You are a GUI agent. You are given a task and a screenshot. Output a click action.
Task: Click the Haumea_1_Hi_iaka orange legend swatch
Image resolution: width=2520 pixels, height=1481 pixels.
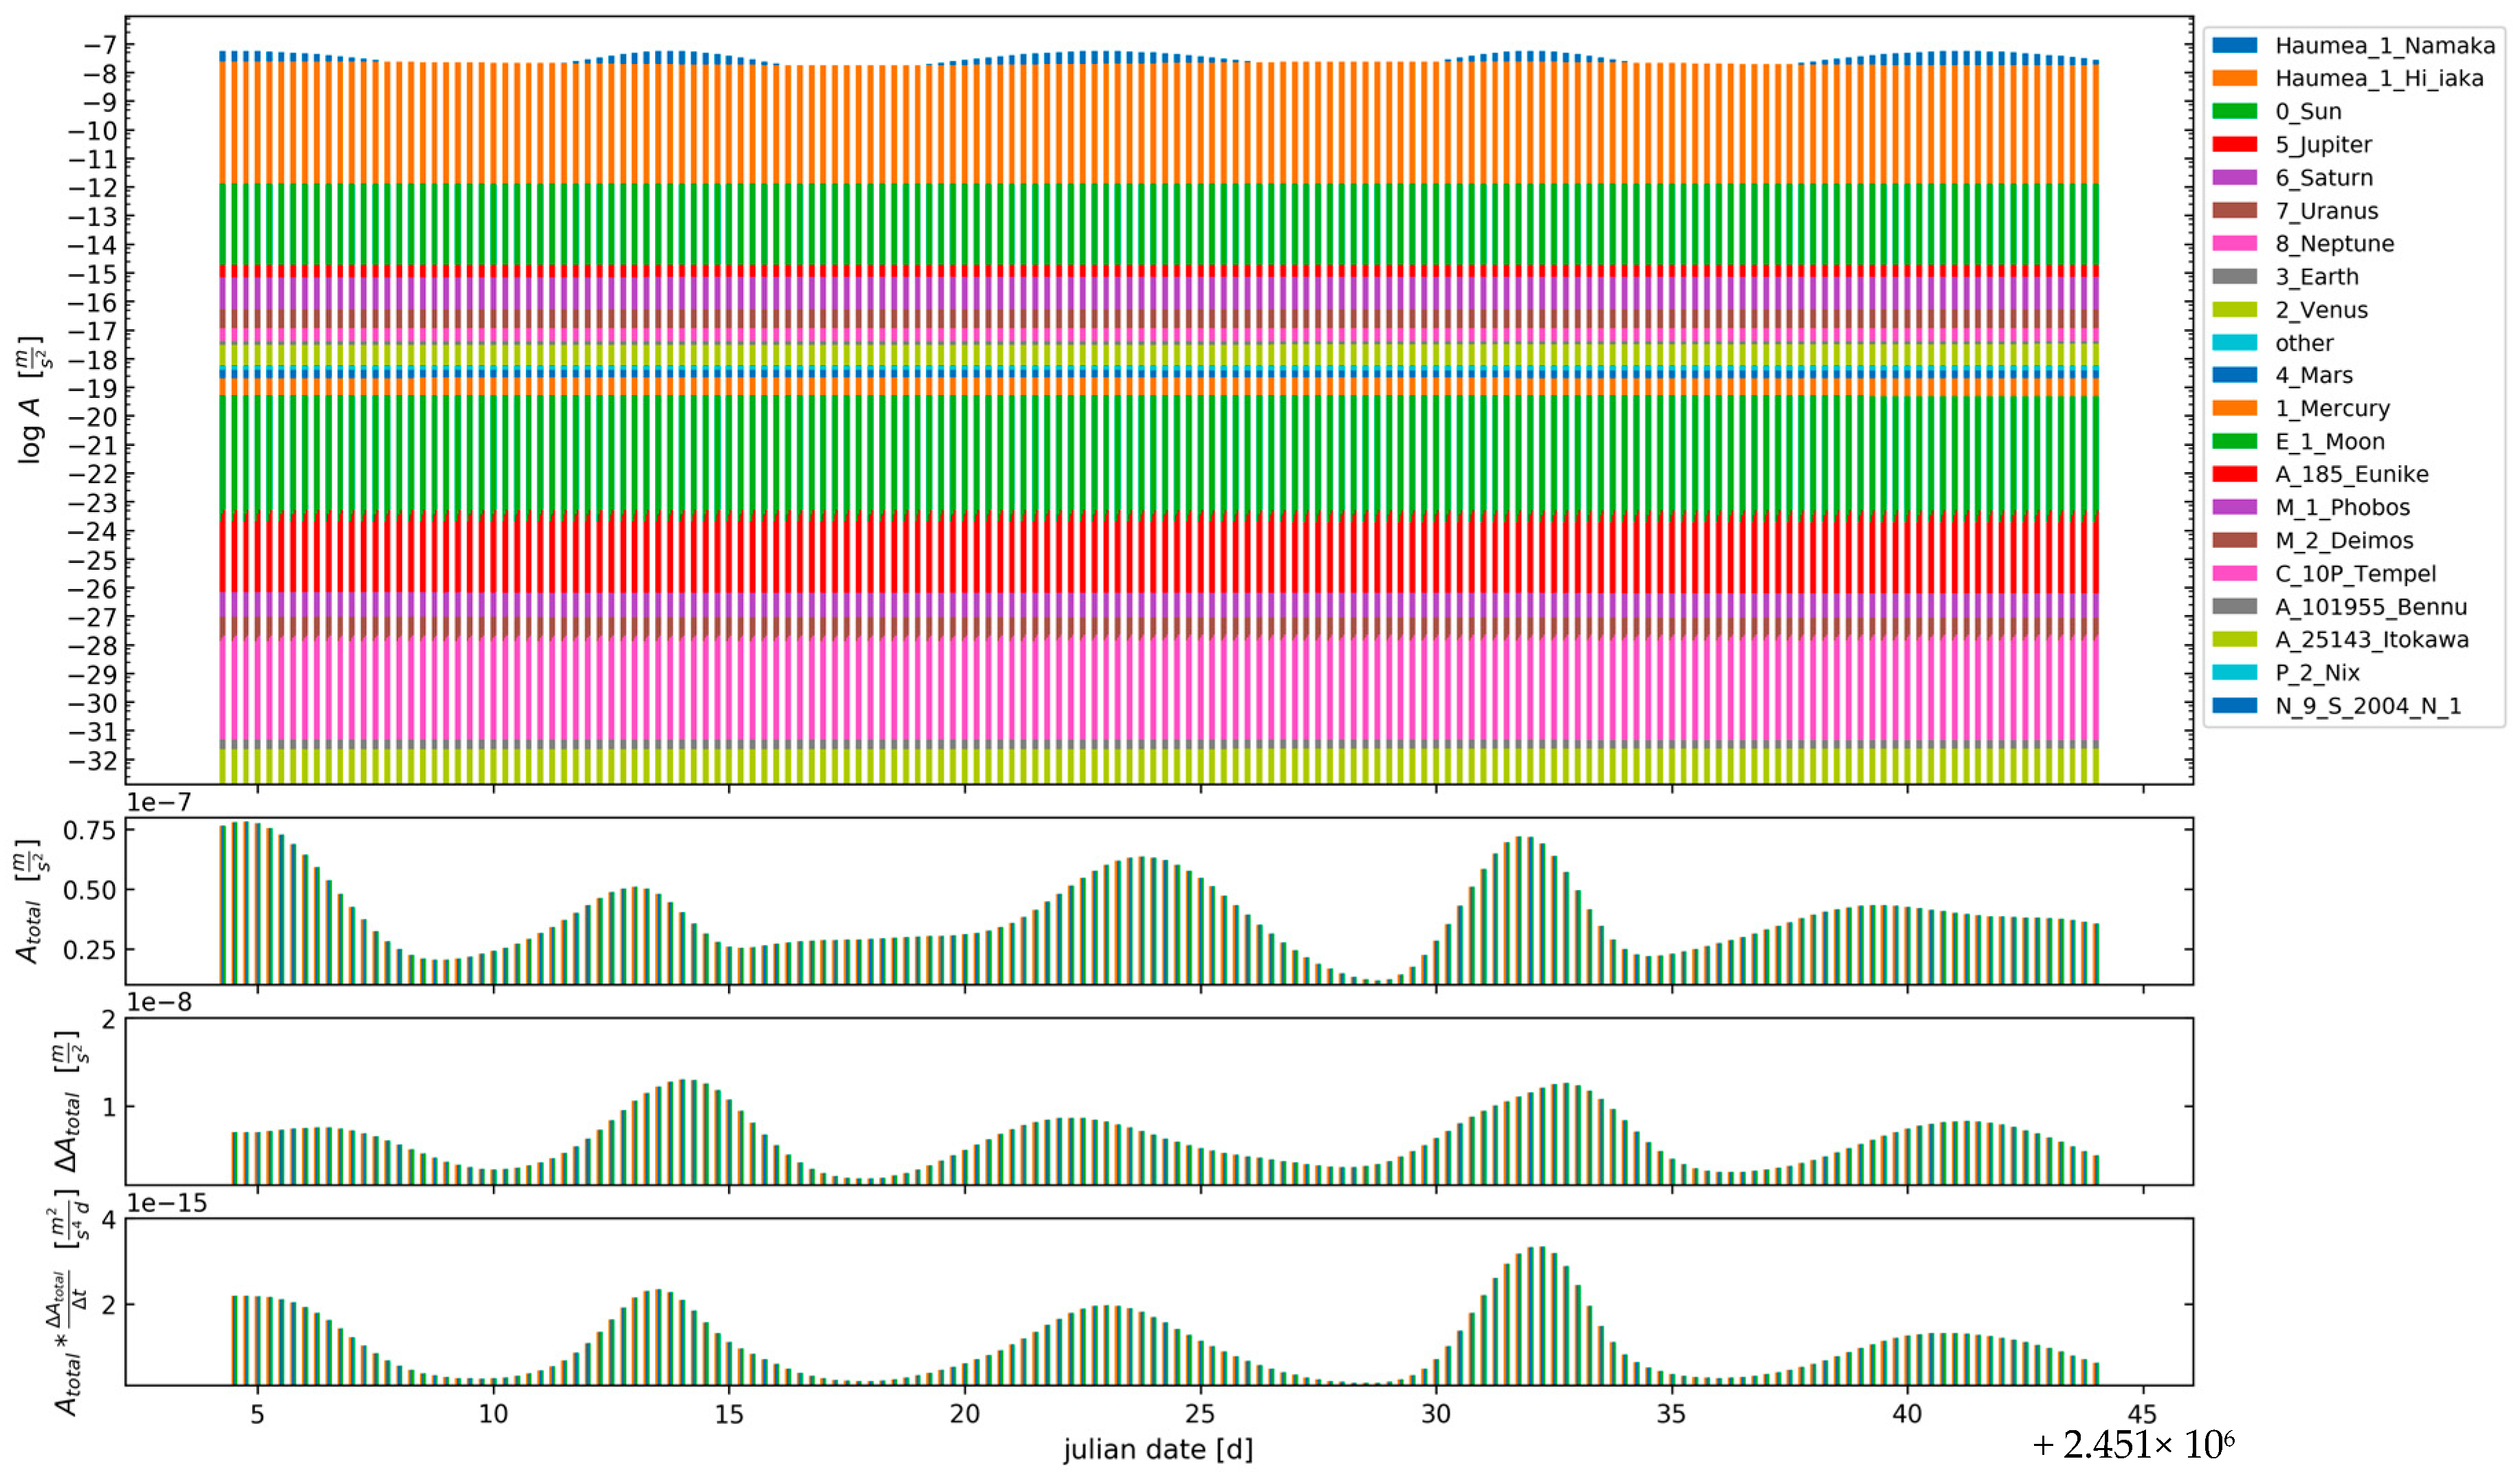coord(2234,78)
